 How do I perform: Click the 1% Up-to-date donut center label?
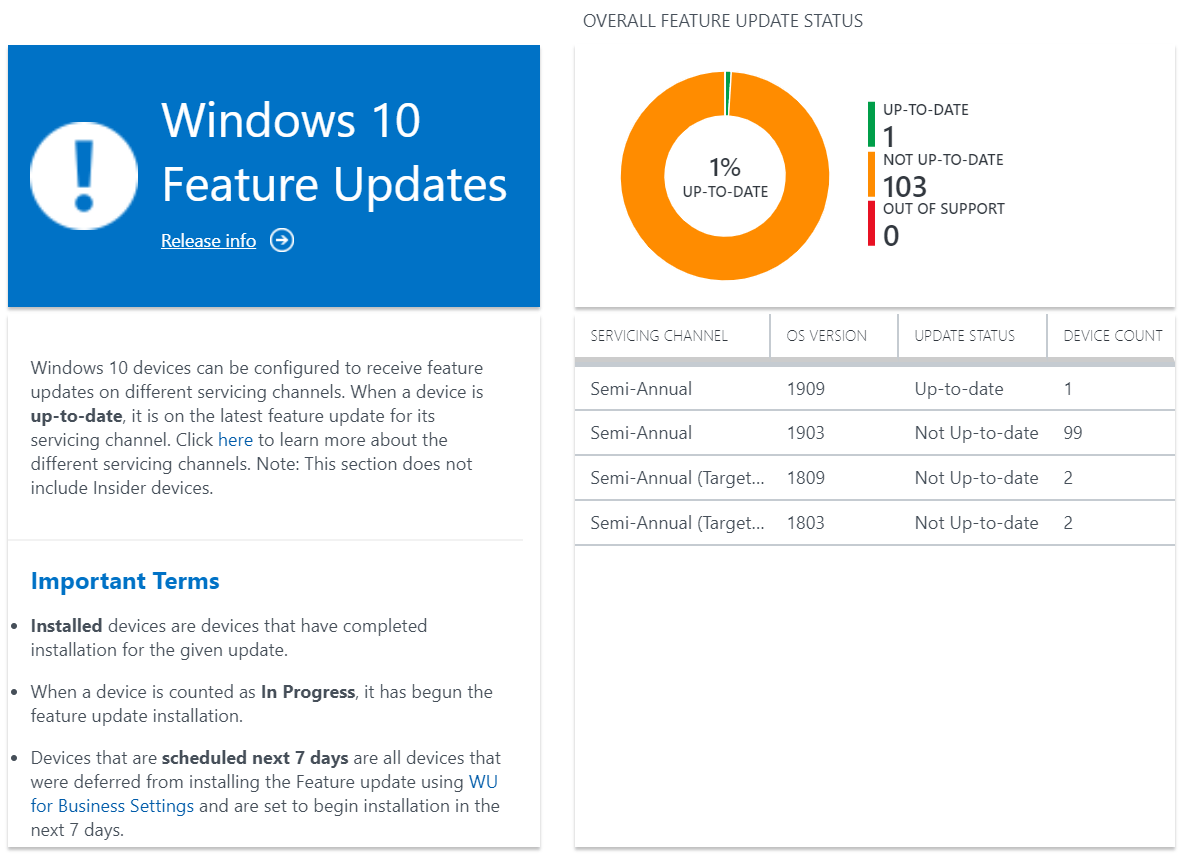pyautogui.click(x=724, y=175)
